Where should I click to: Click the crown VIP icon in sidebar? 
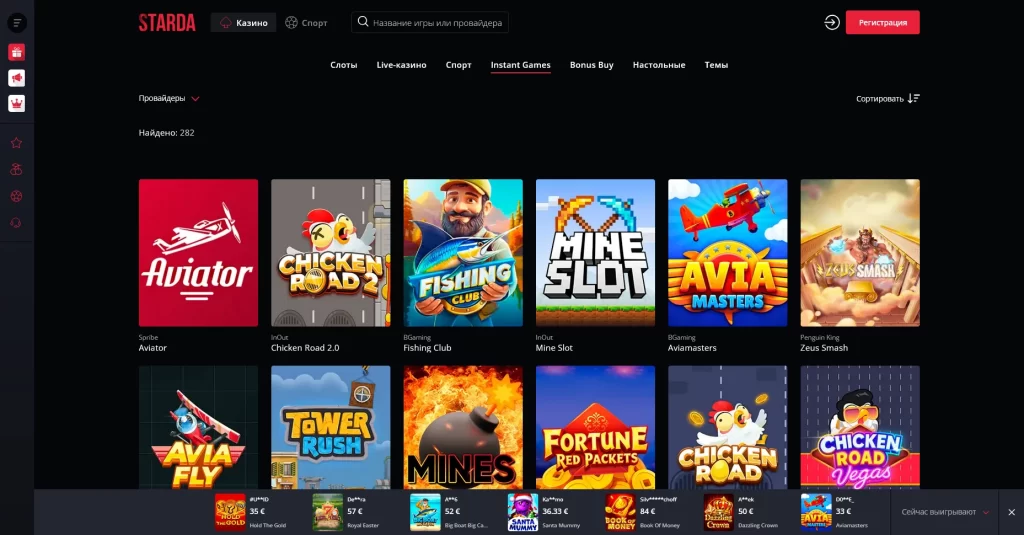[17, 103]
